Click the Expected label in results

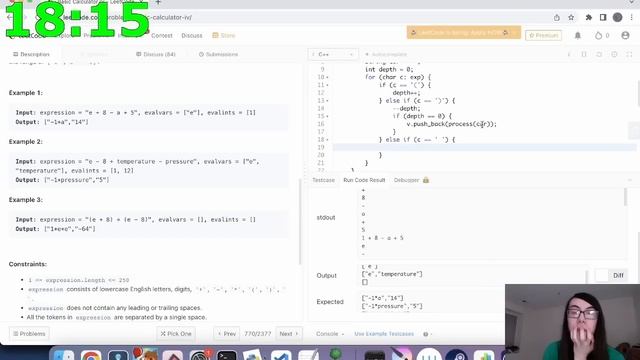(330, 302)
